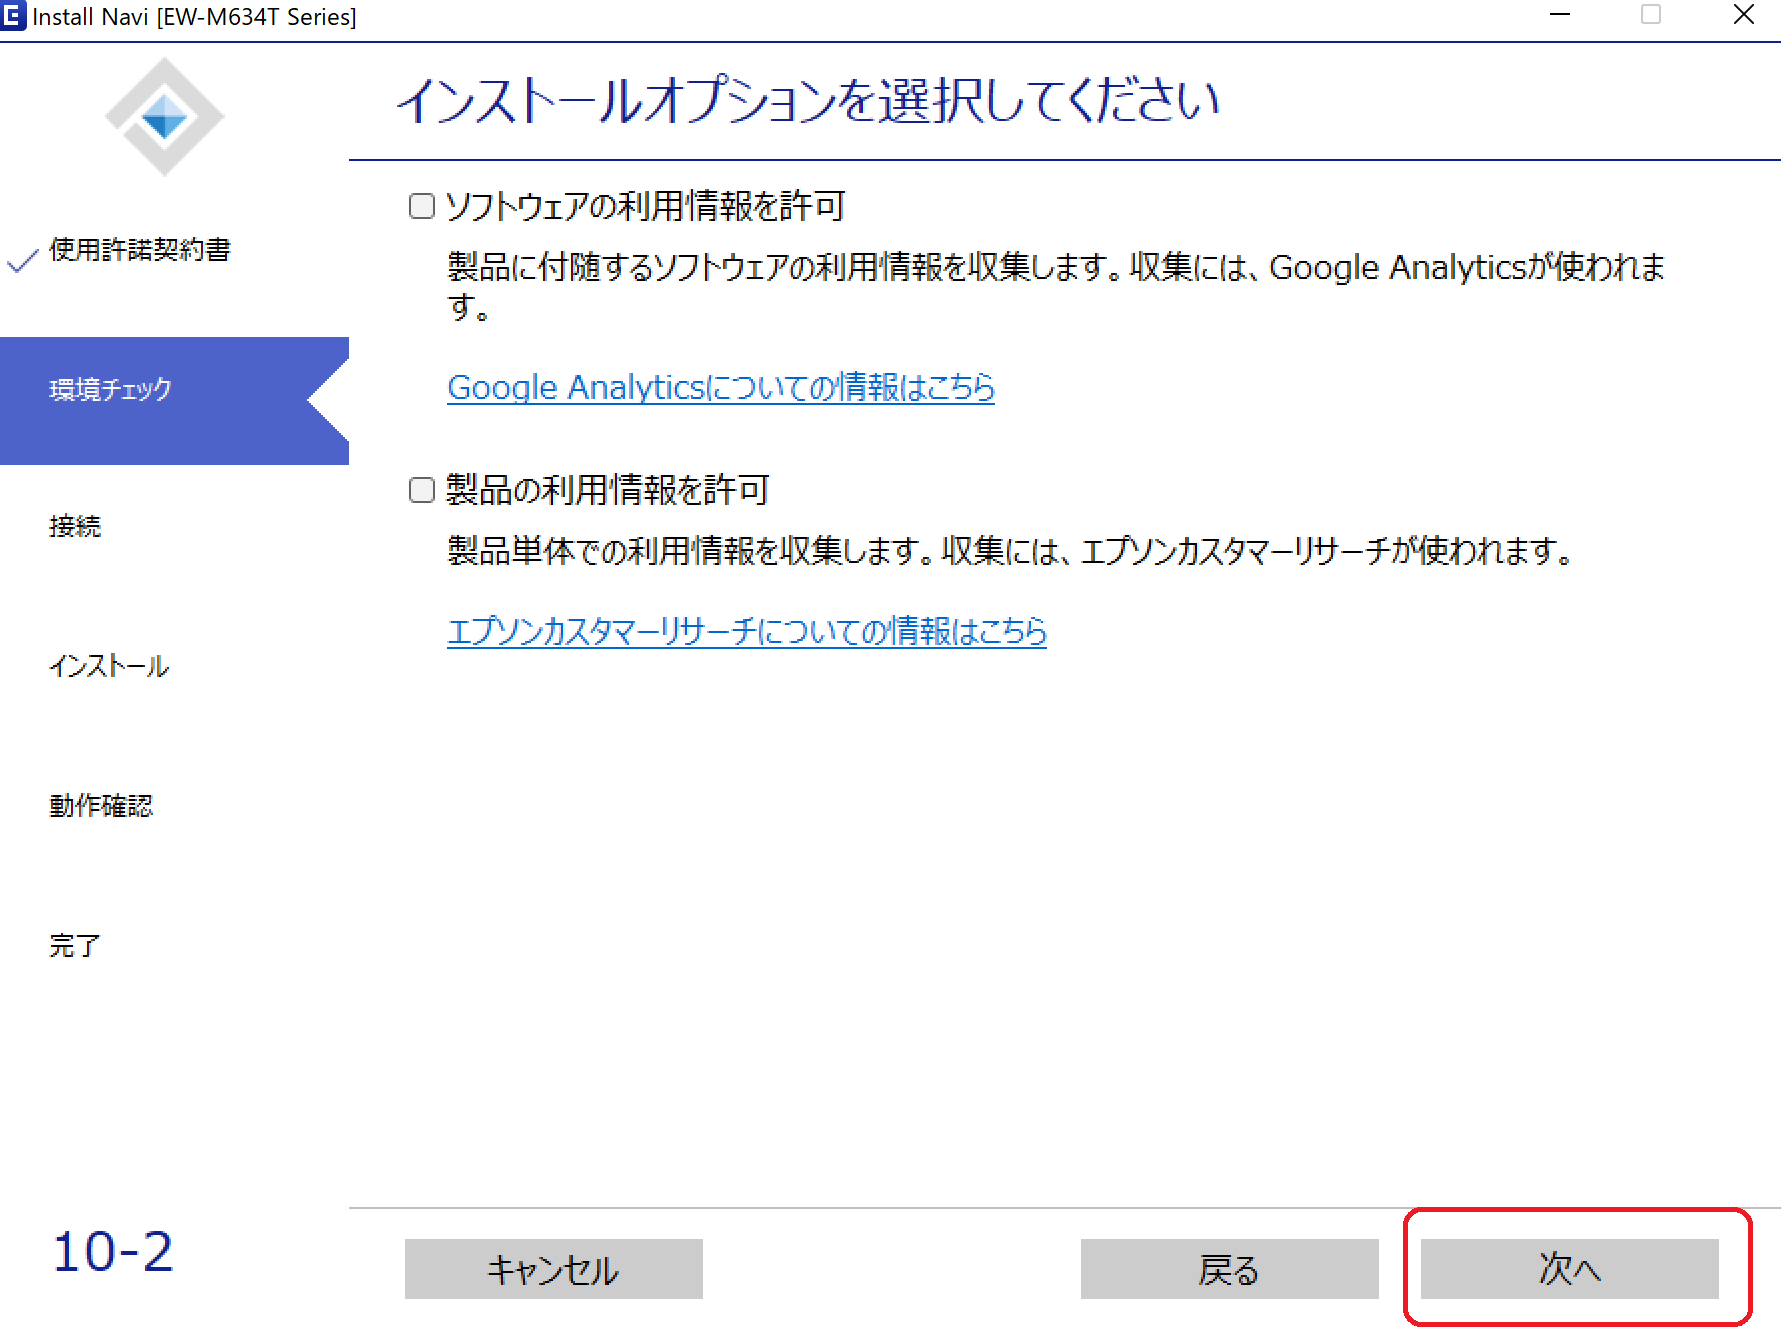Click the ソフトウェアの利用情報を許可 label text
Viewport: 1781px width, 1335px height.
coord(645,207)
